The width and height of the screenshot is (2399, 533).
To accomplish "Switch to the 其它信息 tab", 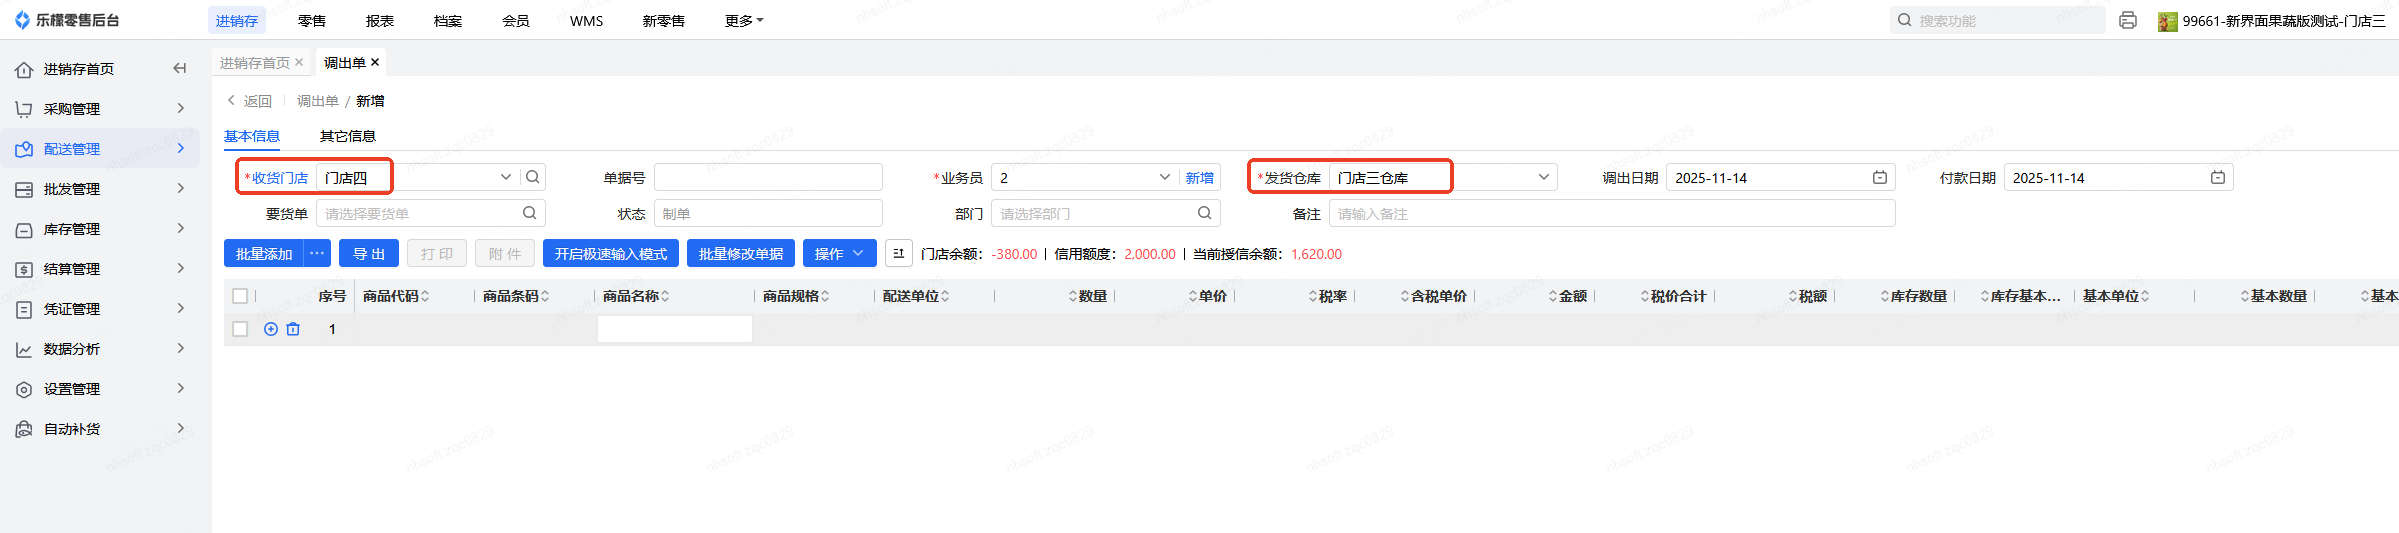I will (x=348, y=136).
